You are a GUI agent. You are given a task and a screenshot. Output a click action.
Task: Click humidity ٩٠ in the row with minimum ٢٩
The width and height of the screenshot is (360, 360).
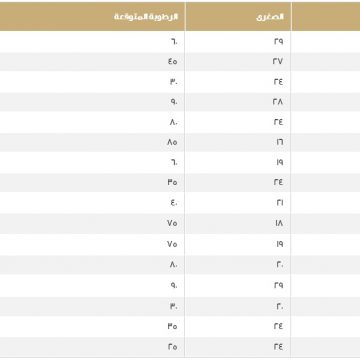(174, 285)
